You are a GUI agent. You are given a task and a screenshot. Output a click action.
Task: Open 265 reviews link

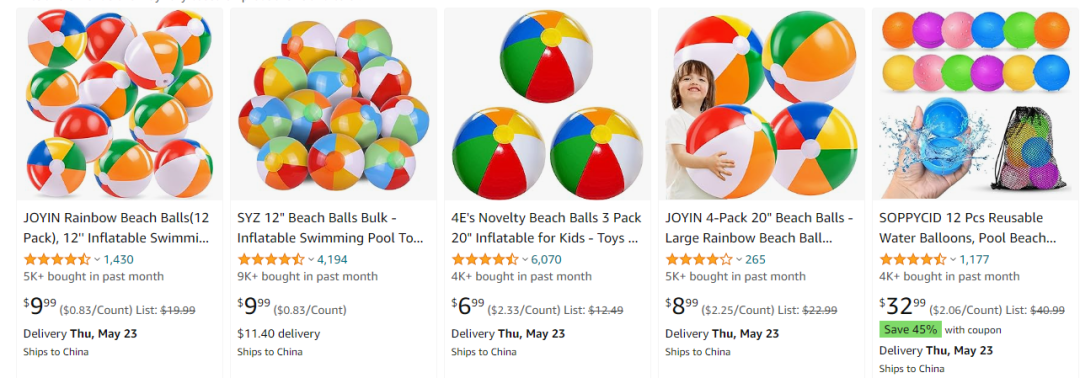click(x=756, y=260)
